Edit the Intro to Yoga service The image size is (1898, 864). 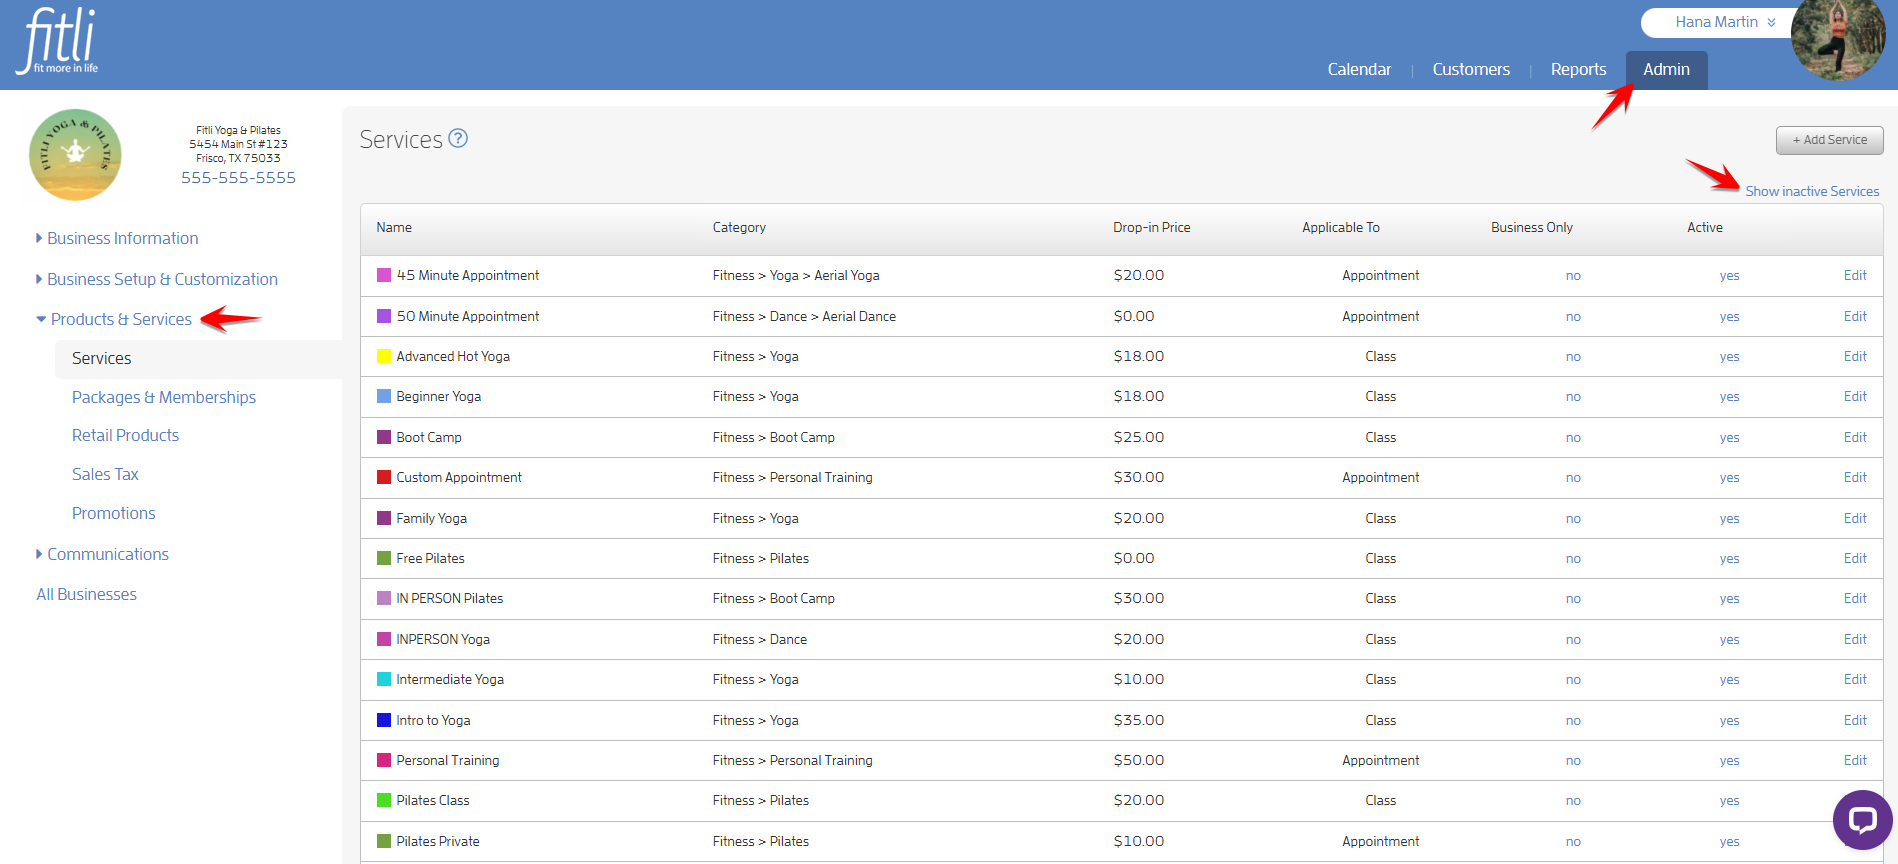(1855, 720)
